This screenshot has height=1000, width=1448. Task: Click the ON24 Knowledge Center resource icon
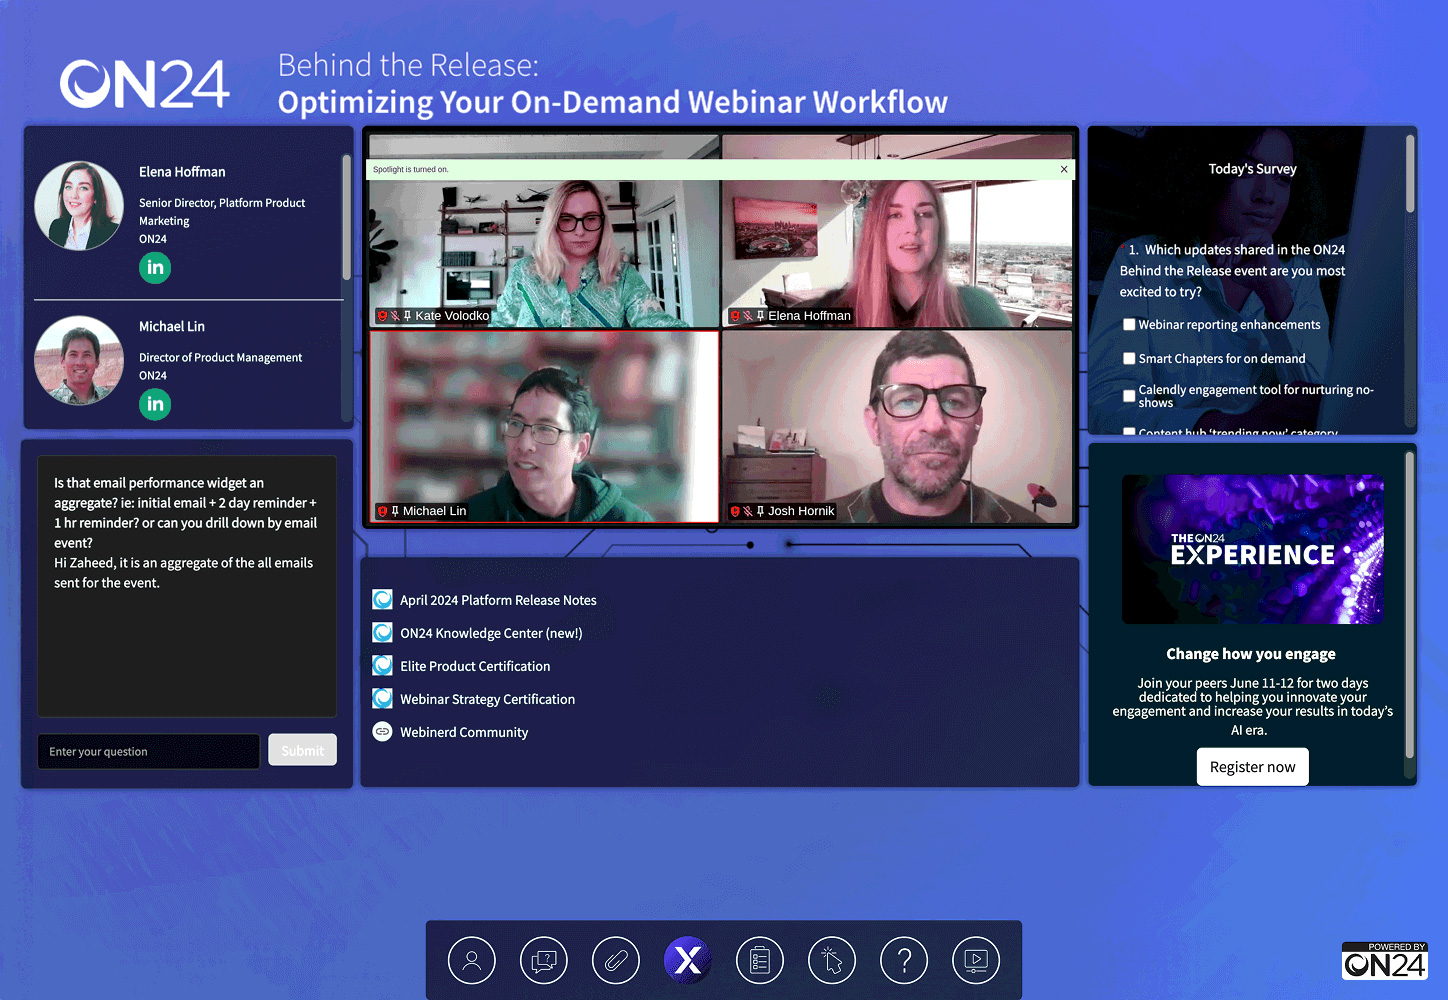tap(382, 633)
